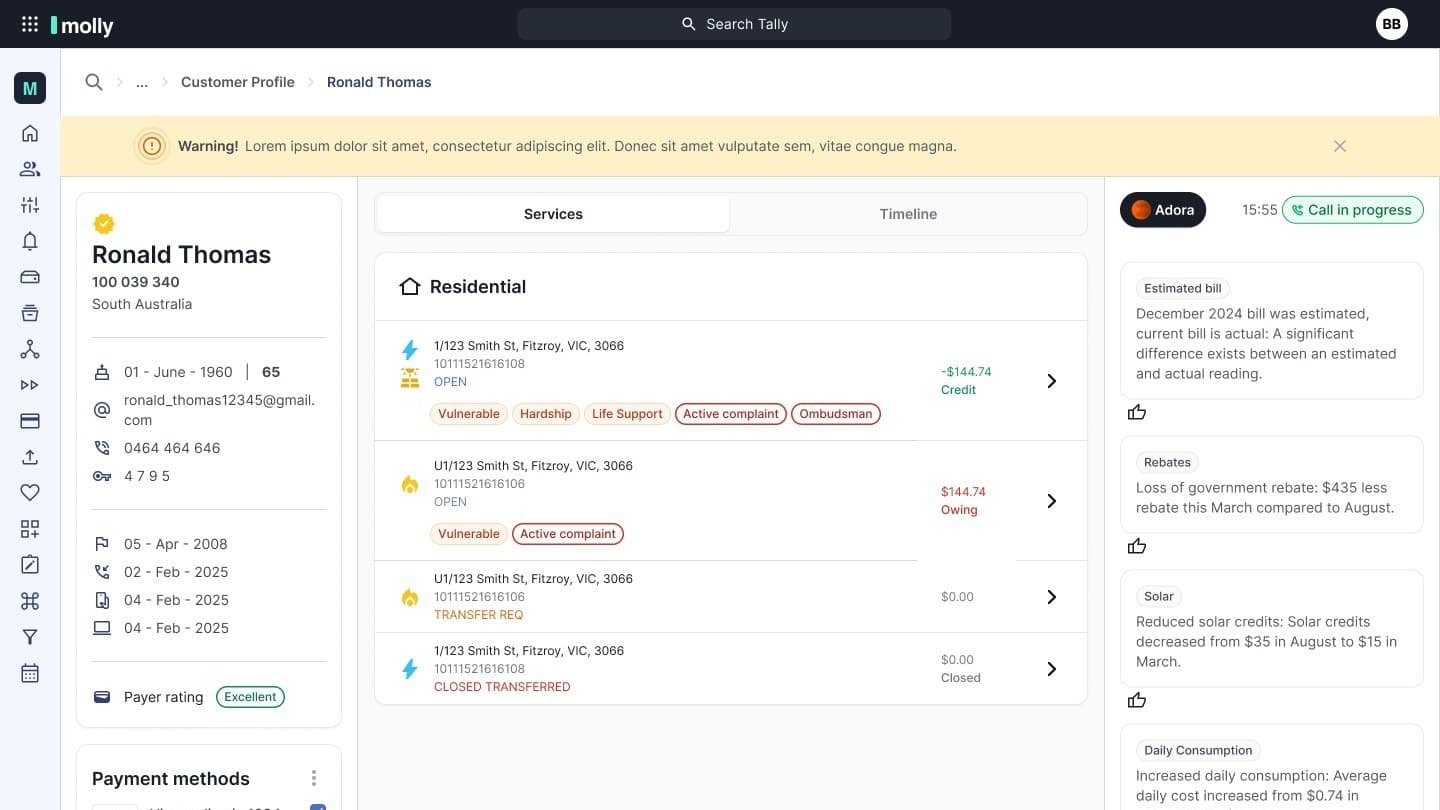The image size is (1440, 810).
Task: Click the Call in progress badge
Action: [x=1352, y=210]
